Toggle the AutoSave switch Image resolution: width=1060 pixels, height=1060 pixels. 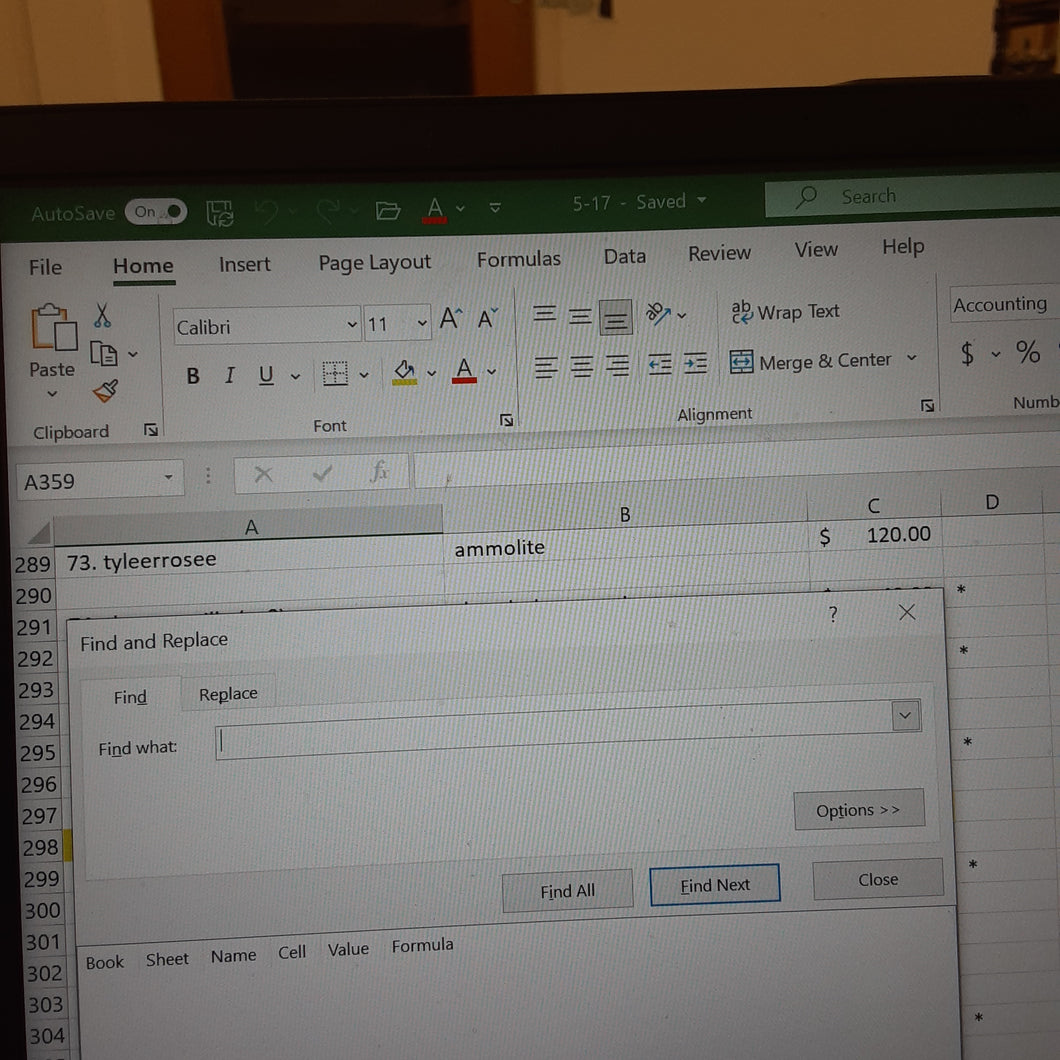pos(155,212)
